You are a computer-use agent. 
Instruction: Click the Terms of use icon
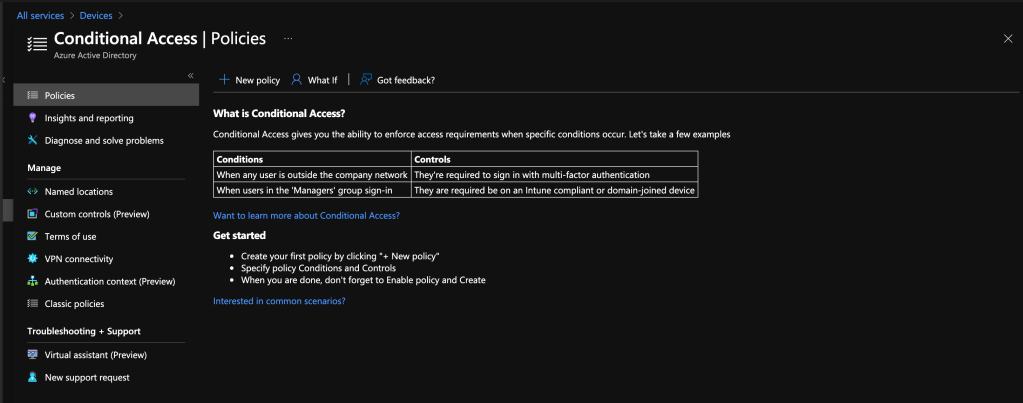33,237
